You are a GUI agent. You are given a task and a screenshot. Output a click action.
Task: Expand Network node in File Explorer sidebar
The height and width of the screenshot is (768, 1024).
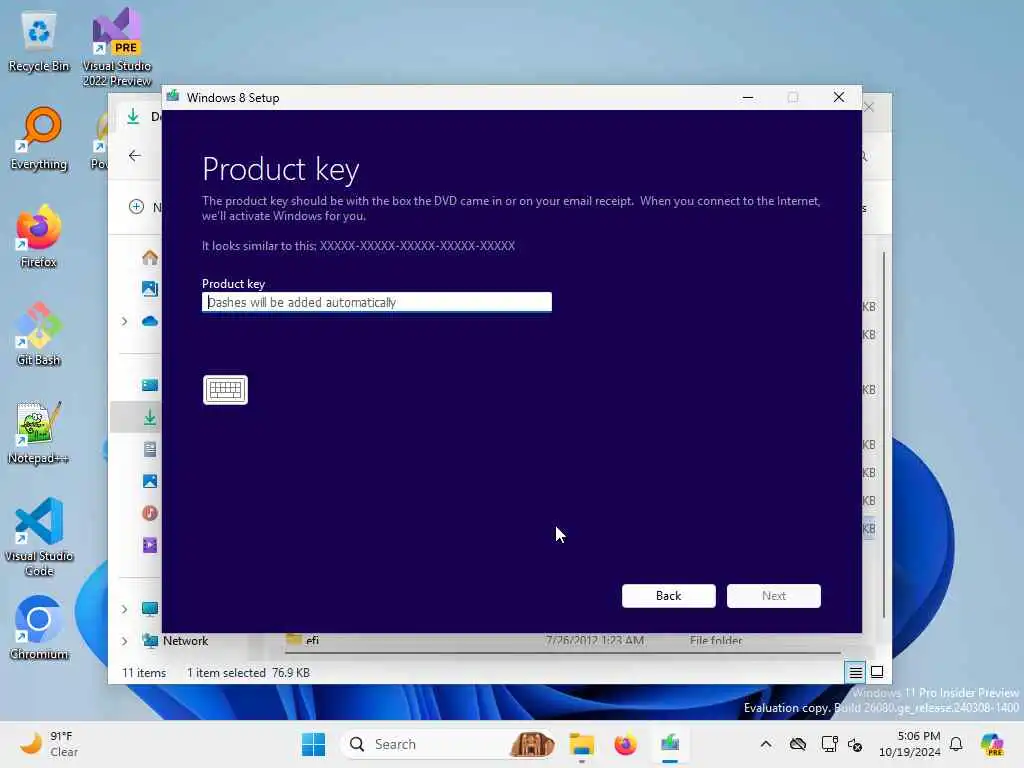pos(124,641)
